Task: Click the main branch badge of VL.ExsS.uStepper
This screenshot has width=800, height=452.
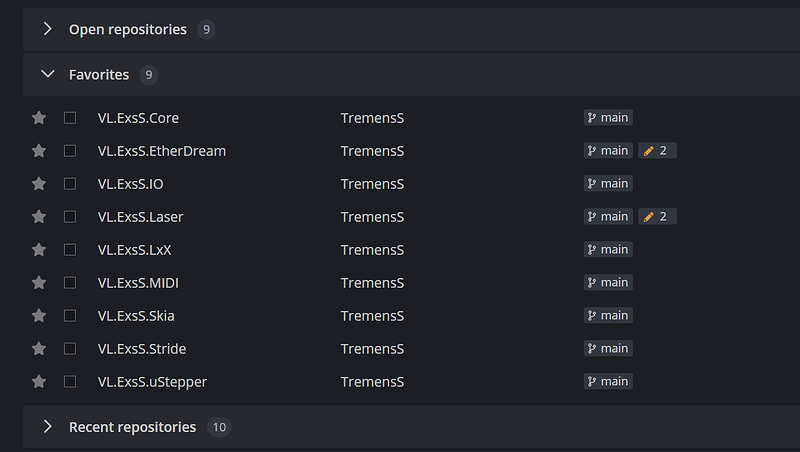Action: (x=608, y=381)
